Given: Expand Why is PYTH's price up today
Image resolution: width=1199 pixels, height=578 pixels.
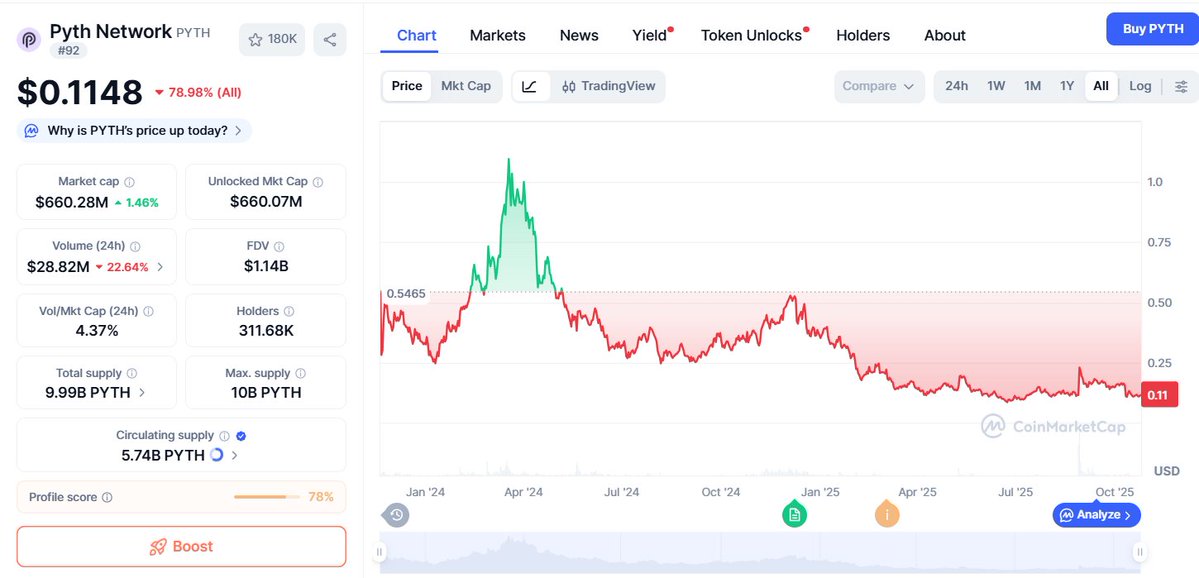Looking at the screenshot, I should click(134, 131).
